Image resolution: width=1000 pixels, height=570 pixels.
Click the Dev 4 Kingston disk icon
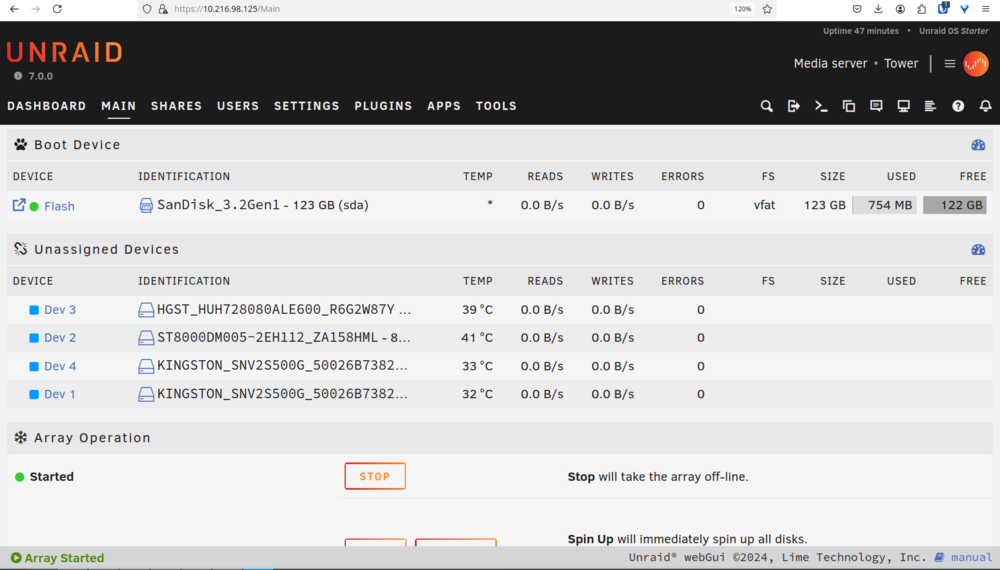pyautogui.click(x=145, y=366)
